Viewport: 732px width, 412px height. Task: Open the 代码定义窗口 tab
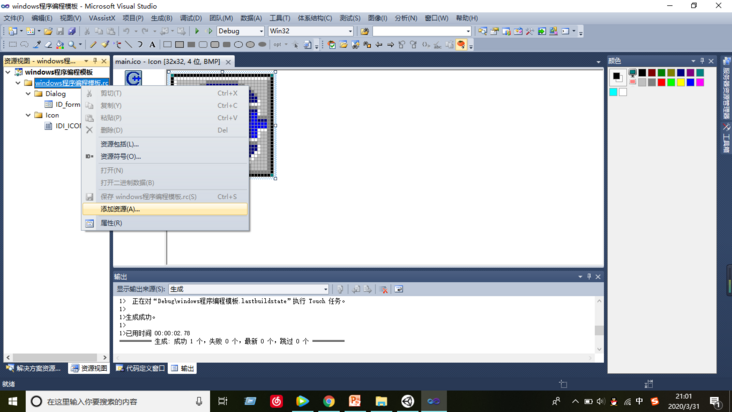(x=141, y=369)
